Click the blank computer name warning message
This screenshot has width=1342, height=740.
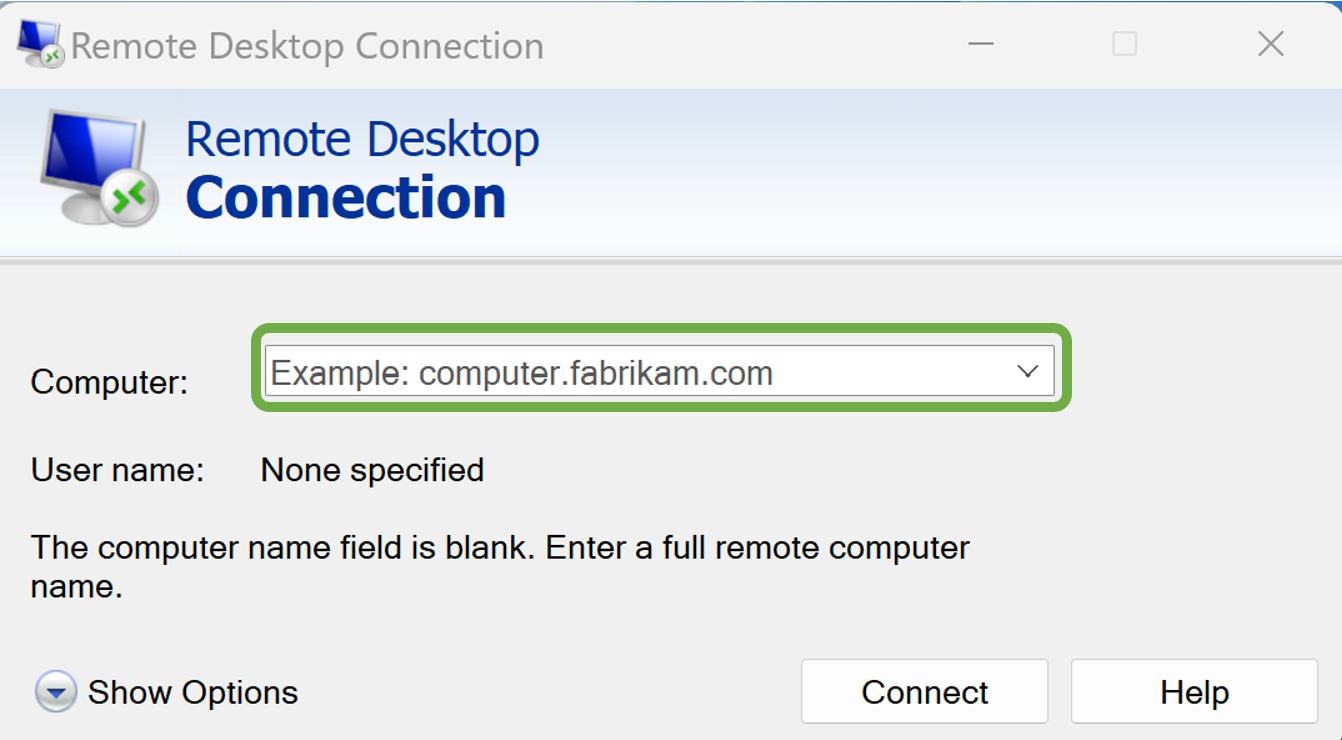point(500,566)
